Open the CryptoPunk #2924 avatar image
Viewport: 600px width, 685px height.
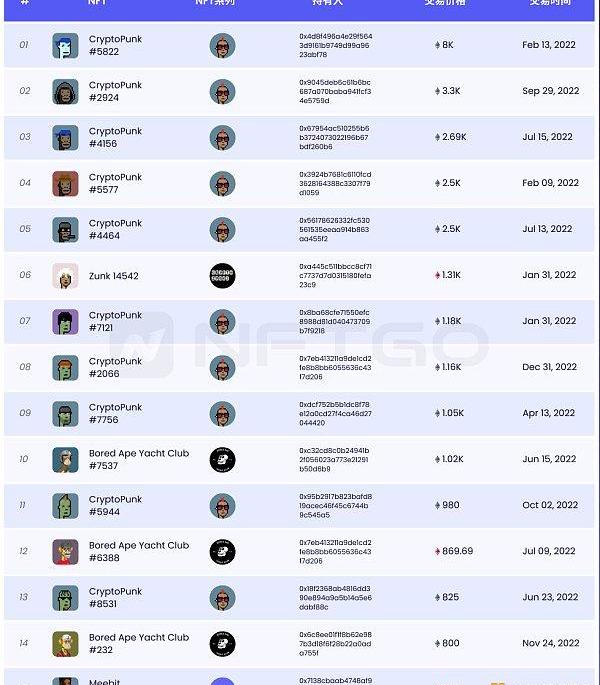click(65, 92)
